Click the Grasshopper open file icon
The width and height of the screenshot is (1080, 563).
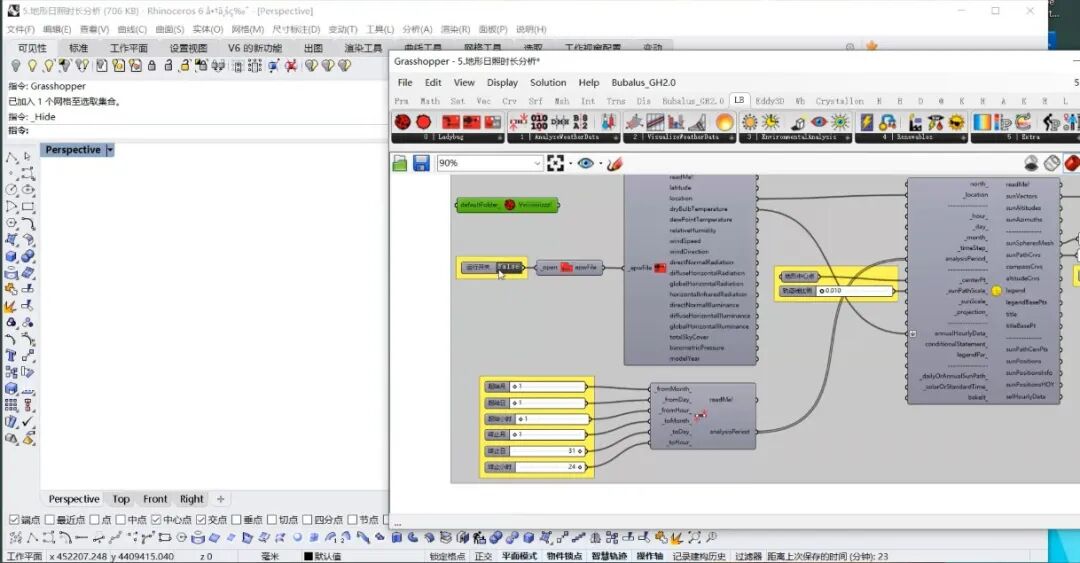[400, 163]
